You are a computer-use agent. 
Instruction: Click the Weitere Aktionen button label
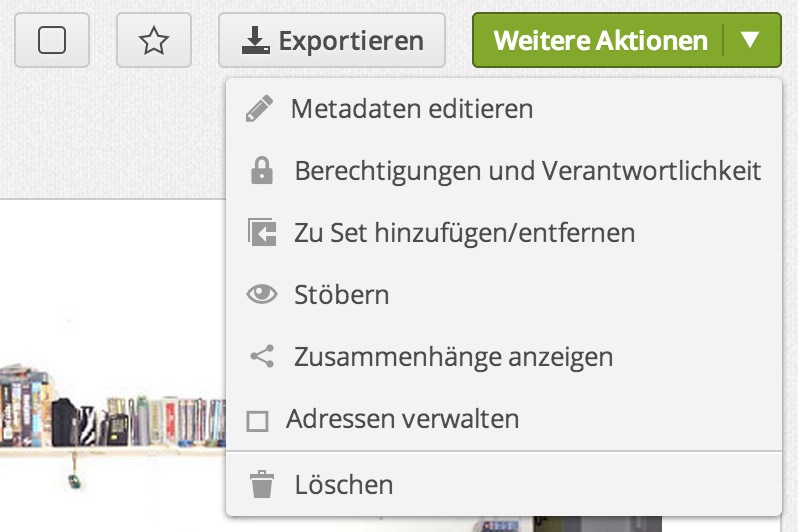600,41
